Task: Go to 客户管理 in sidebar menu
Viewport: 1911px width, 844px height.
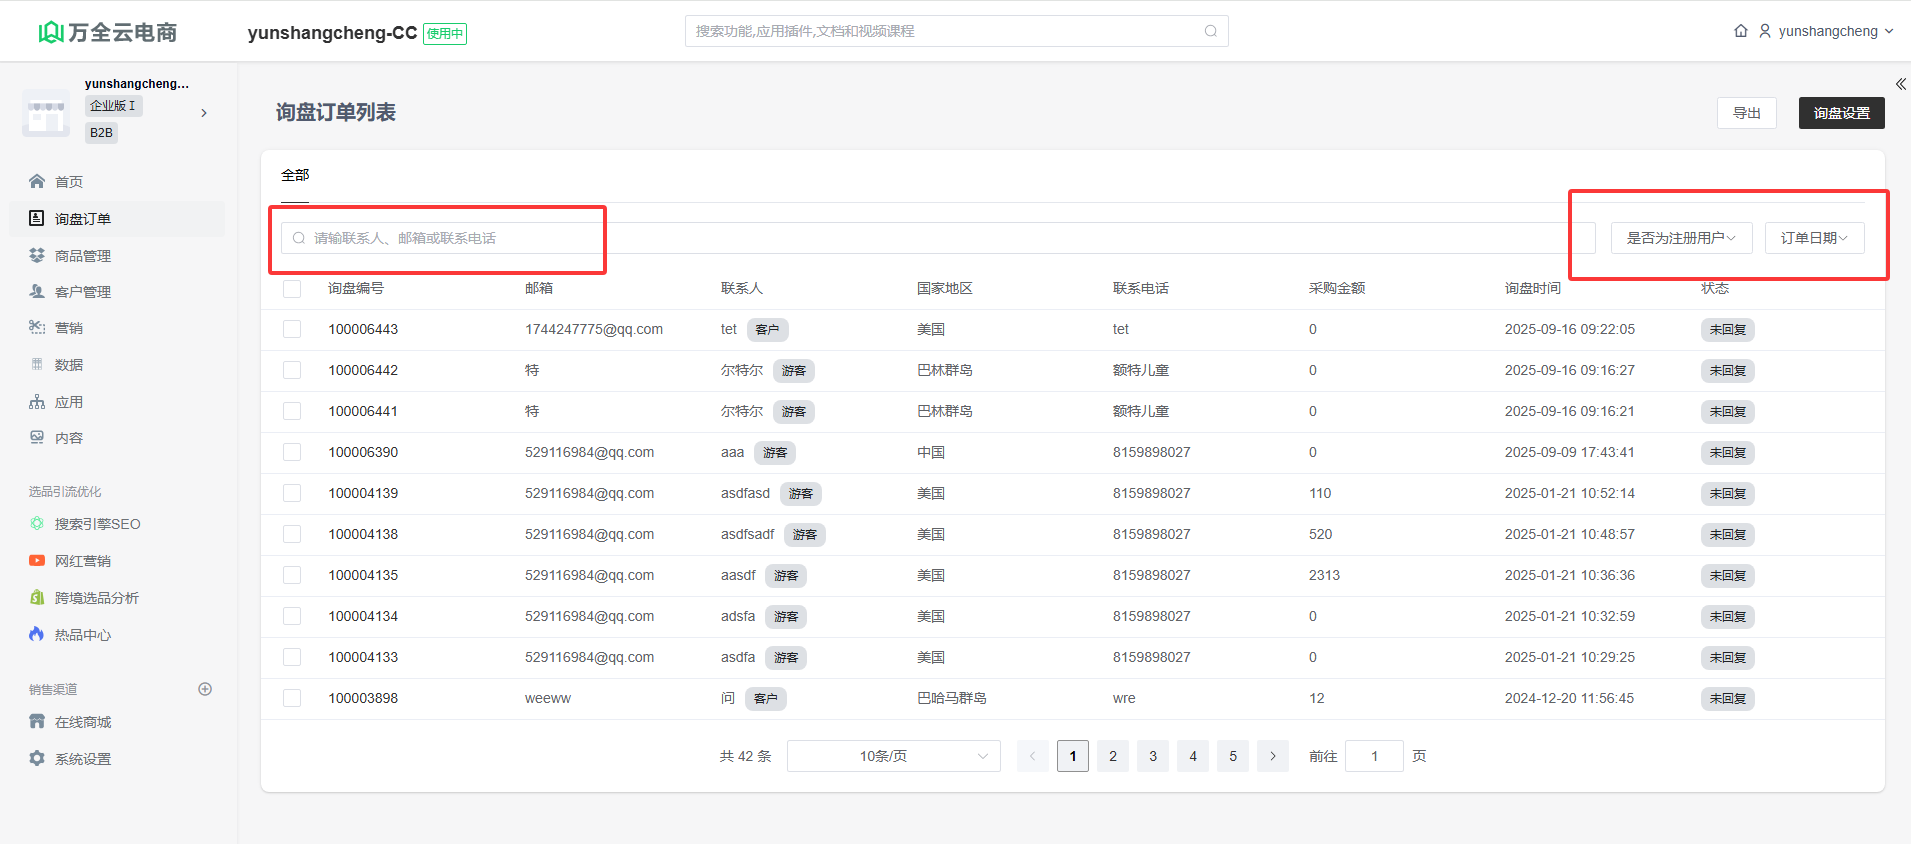Action: tap(82, 292)
